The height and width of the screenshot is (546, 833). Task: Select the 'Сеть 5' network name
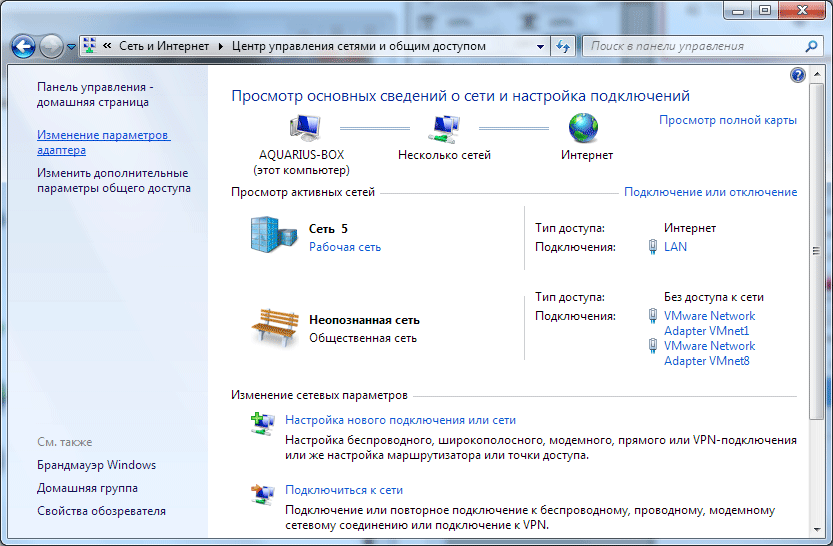(x=328, y=229)
